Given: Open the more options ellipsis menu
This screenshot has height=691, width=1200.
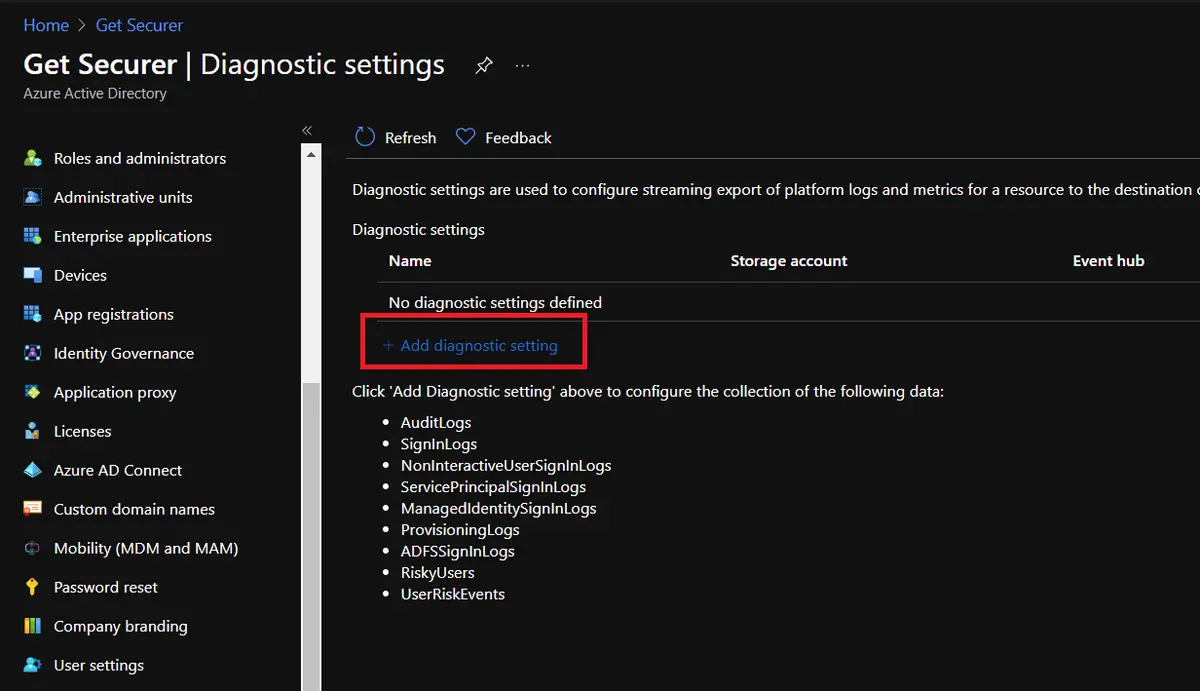Looking at the screenshot, I should tap(522, 66).
